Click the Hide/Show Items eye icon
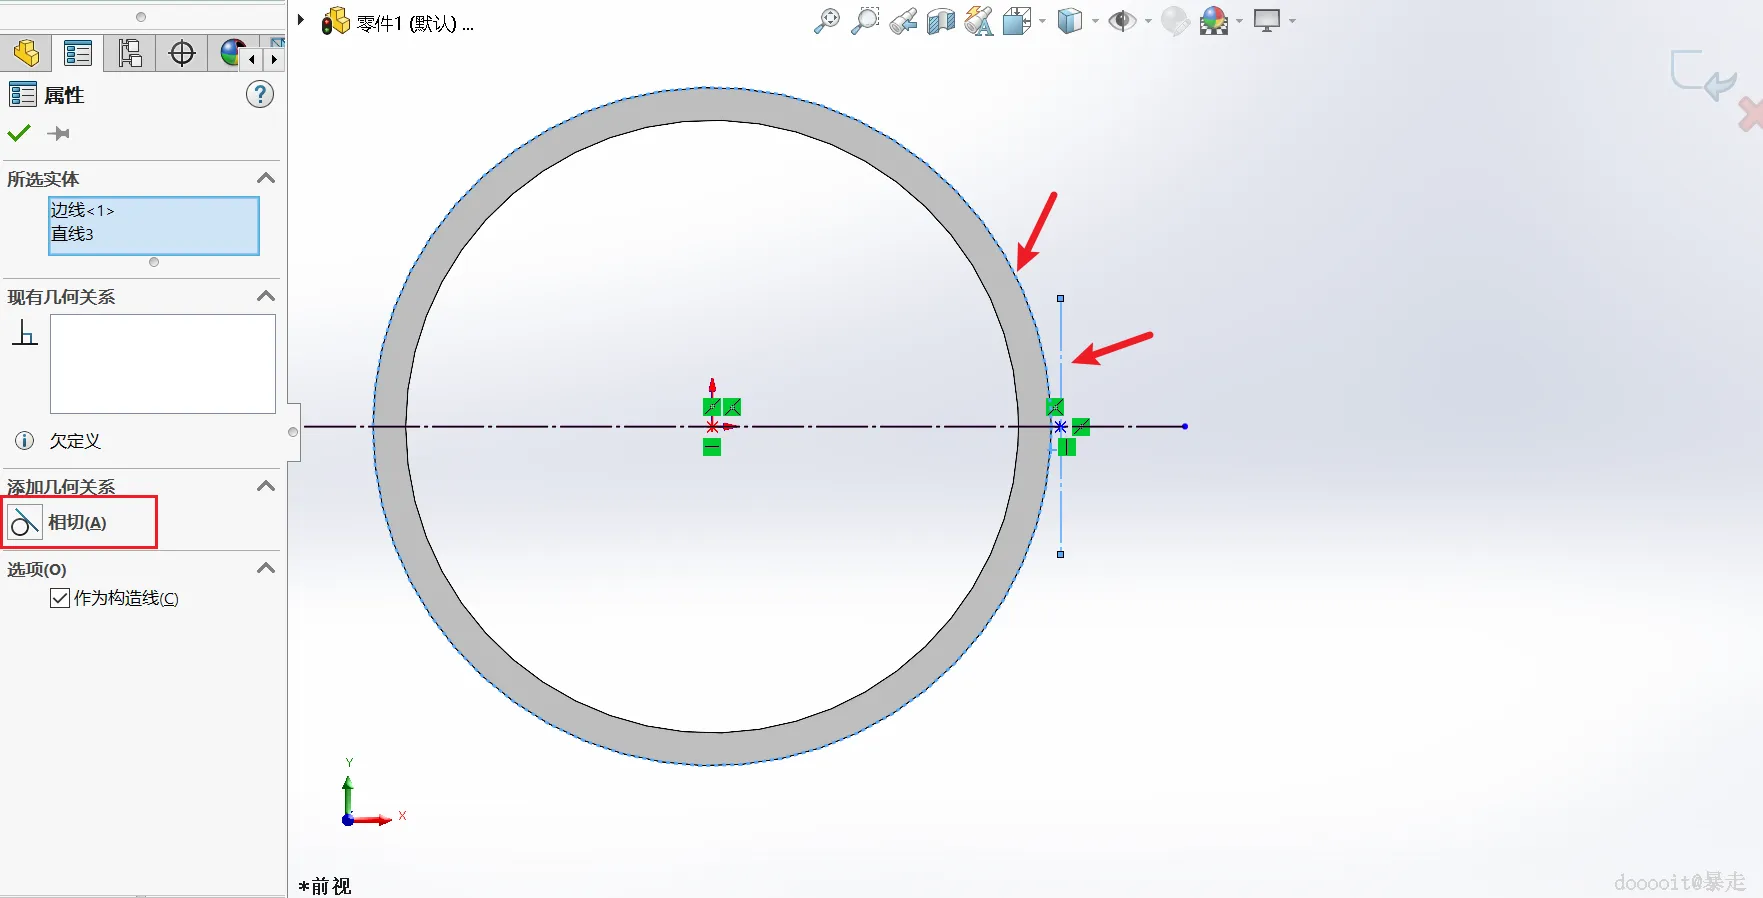 [x=1122, y=21]
